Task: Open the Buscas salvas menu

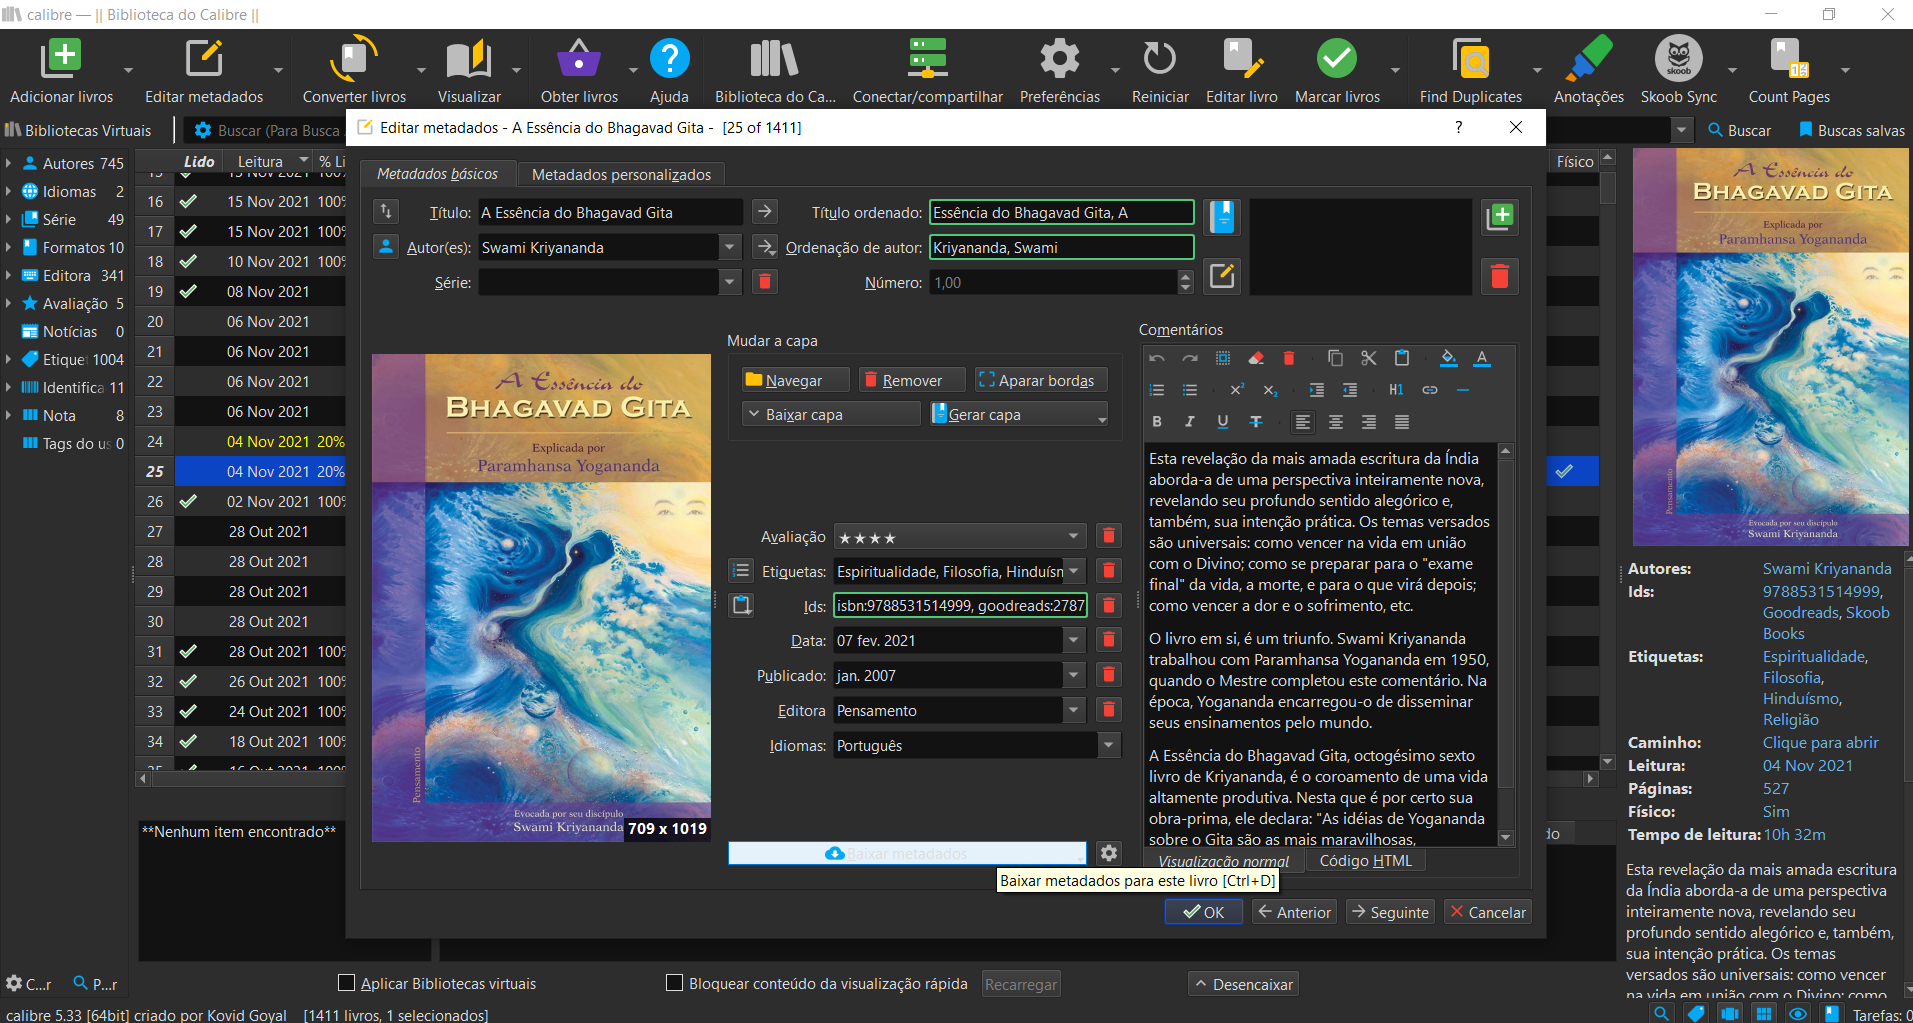Action: (x=1851, y=130)
